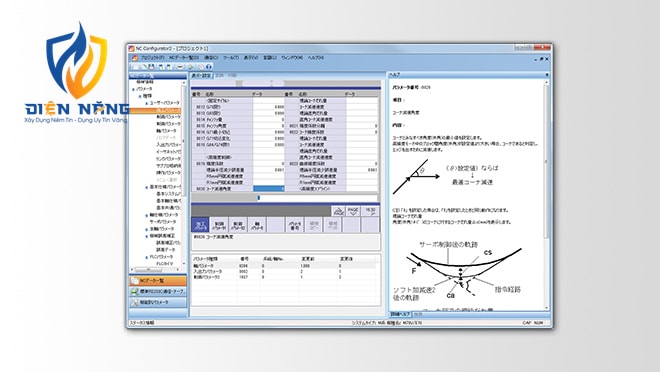Click the 標準RS232C通信 sidebar button
Screen dimensions: 660x372
(x=158, y=291)
